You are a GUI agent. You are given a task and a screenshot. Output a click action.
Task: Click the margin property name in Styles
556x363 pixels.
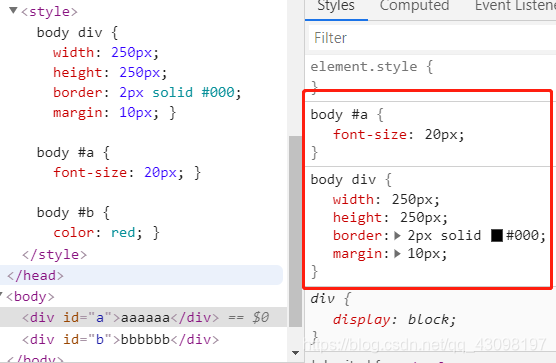point(357,254)
